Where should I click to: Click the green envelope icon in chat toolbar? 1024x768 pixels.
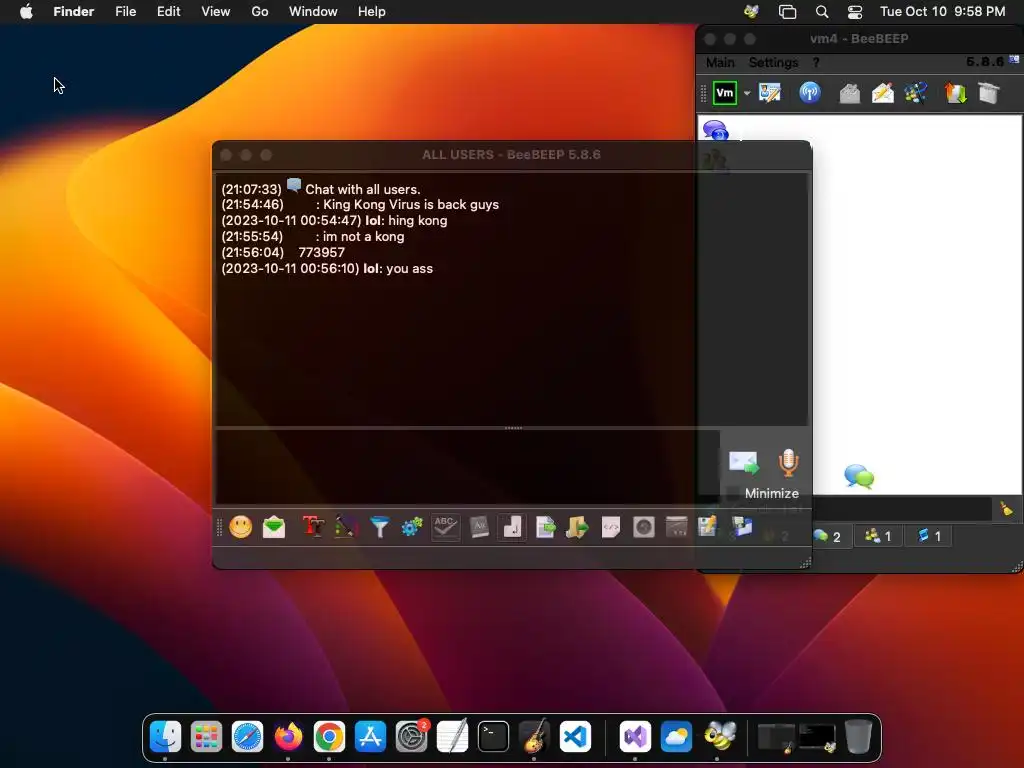tap(274, 526)
